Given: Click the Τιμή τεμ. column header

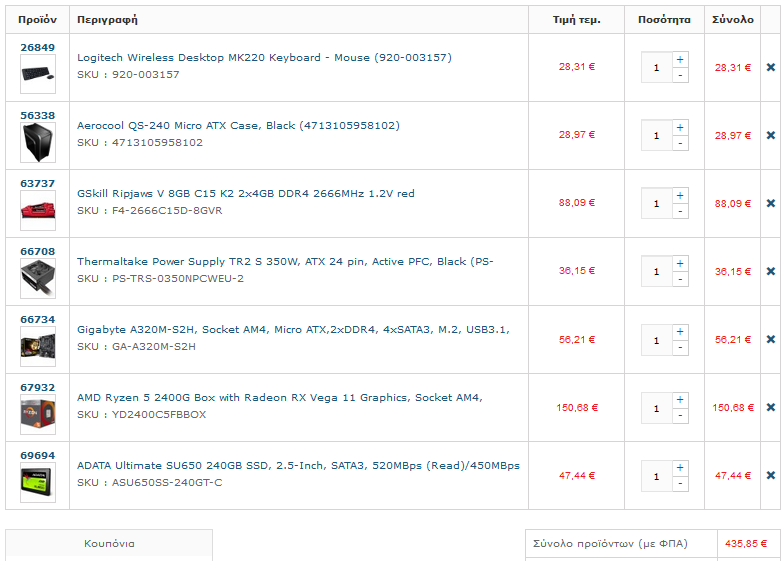Looking at the screenshot, I should coord(576,20).
